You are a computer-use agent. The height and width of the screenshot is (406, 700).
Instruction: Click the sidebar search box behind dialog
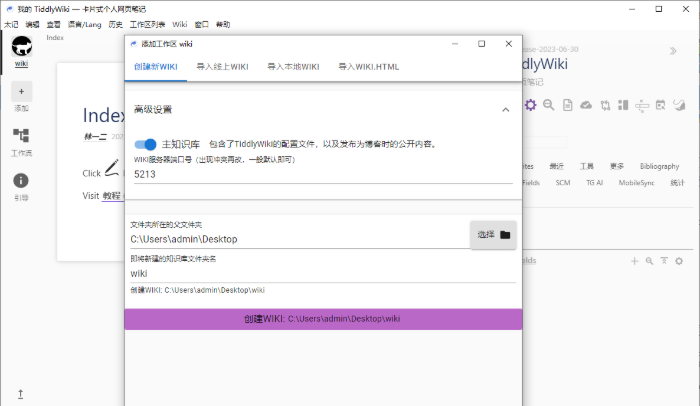point(545,142)
